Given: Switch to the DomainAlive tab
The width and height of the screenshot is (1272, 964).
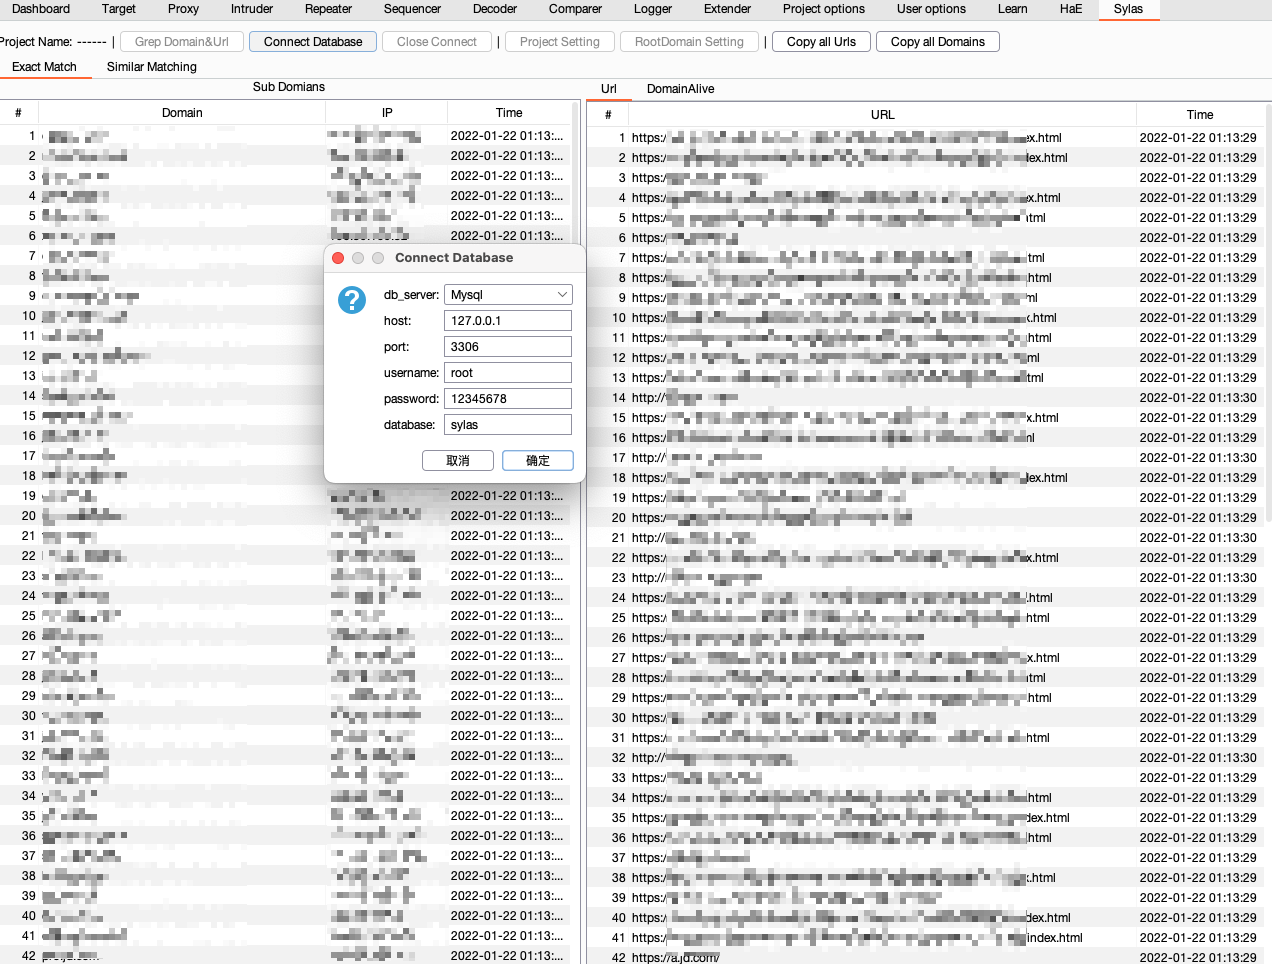Looking at the screenshot, I should (681, 89).
